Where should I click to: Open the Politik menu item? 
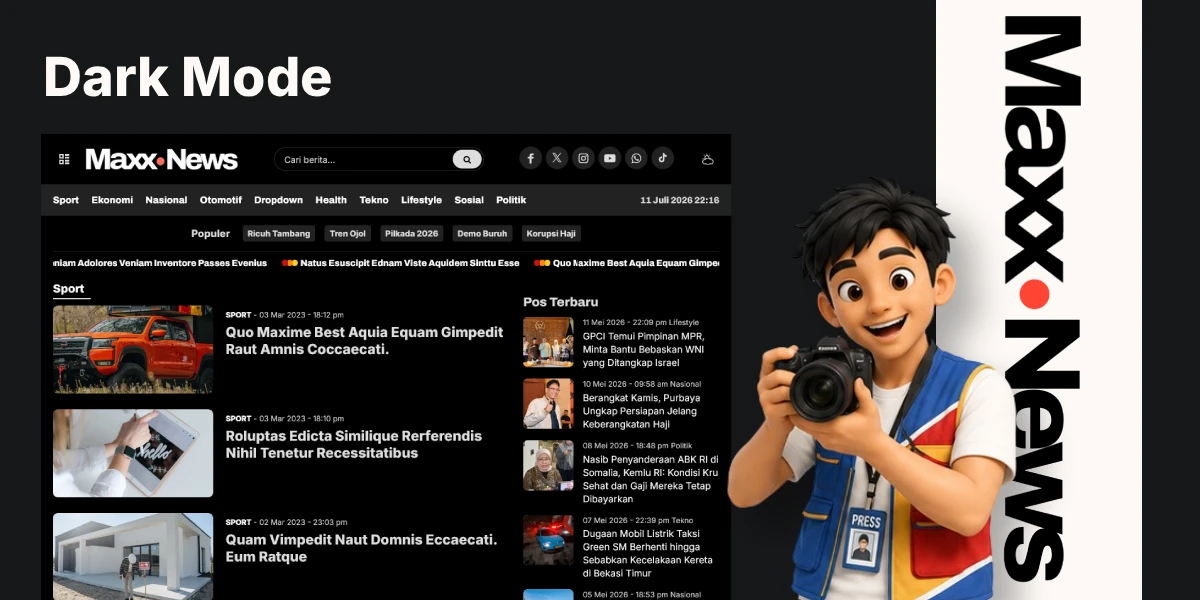(511, 200)
